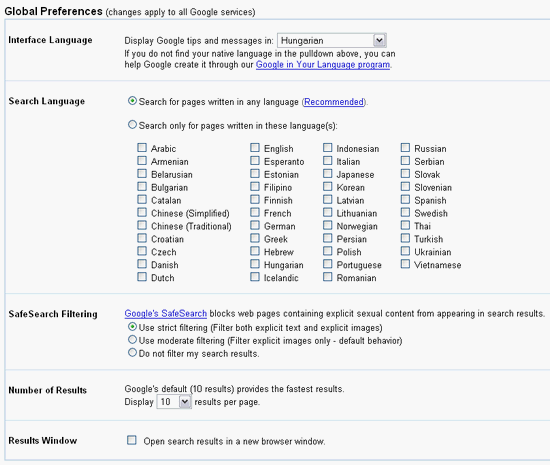Check the German language box
This screenshot has width=550, height=465.
point(255,225)
